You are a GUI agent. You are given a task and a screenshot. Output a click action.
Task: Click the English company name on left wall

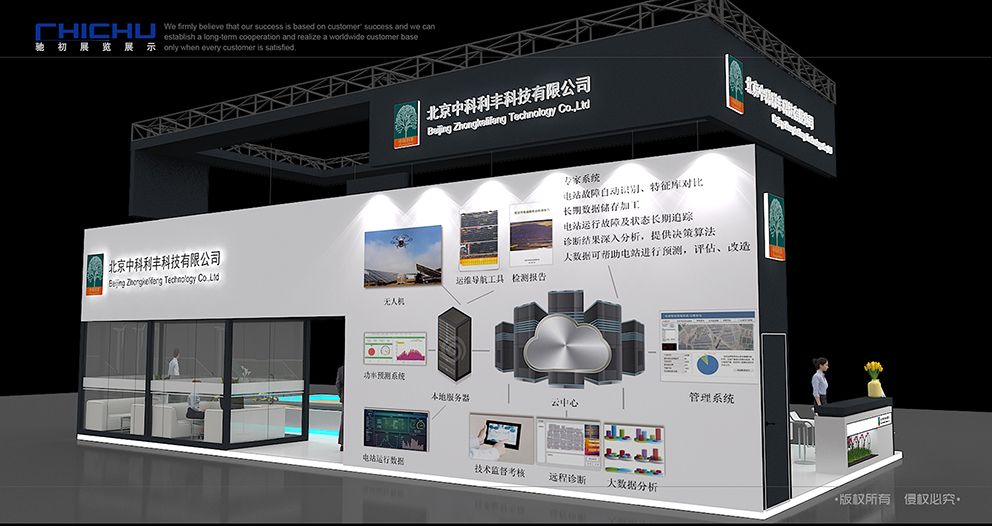point(164,280)
